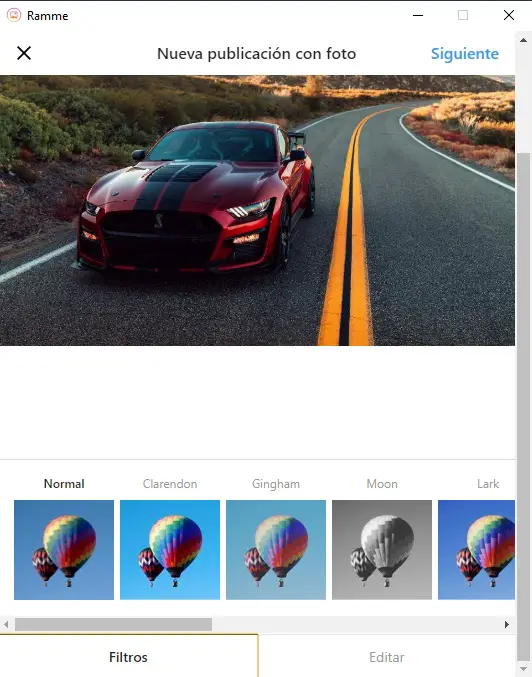The width and height of the screenshot is (532, 677).
Task: Click the vertical scrollbar down arrow
Action: [x=523, y=669]
